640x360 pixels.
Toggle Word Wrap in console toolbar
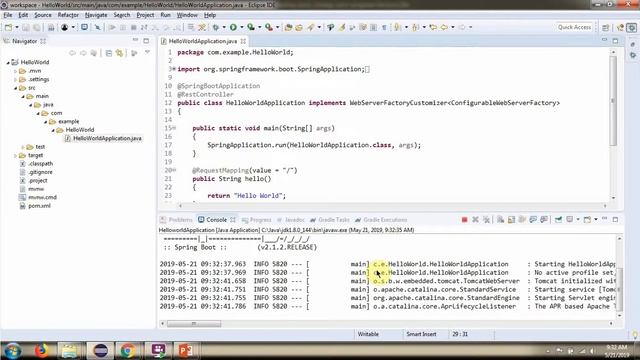point(522,220)
